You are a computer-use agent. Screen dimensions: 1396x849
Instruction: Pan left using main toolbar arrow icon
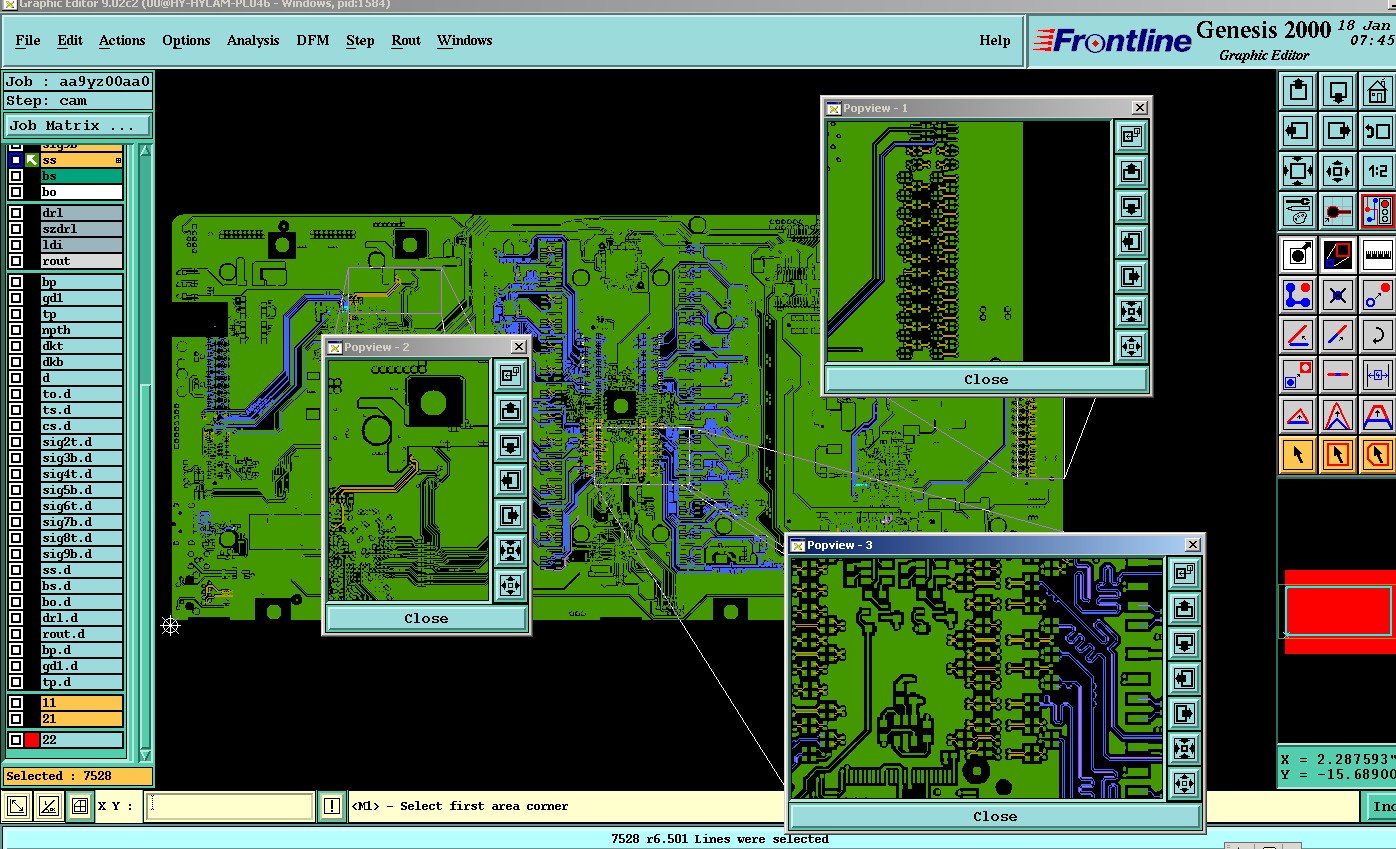coord(1298,130)
